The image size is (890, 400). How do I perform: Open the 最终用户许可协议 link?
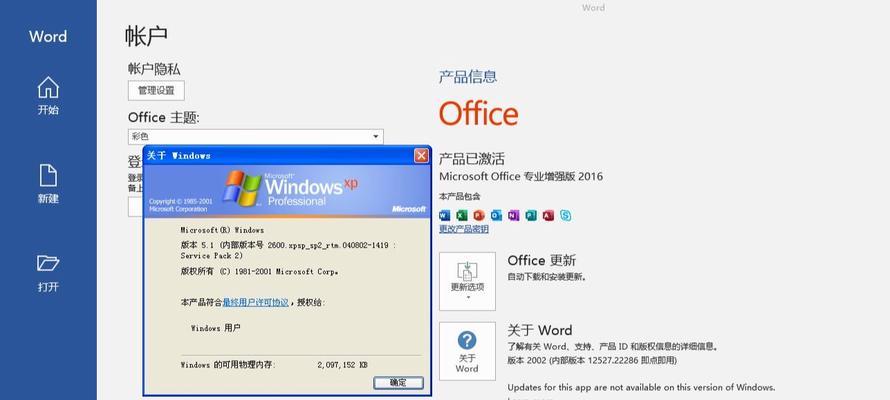255,302
